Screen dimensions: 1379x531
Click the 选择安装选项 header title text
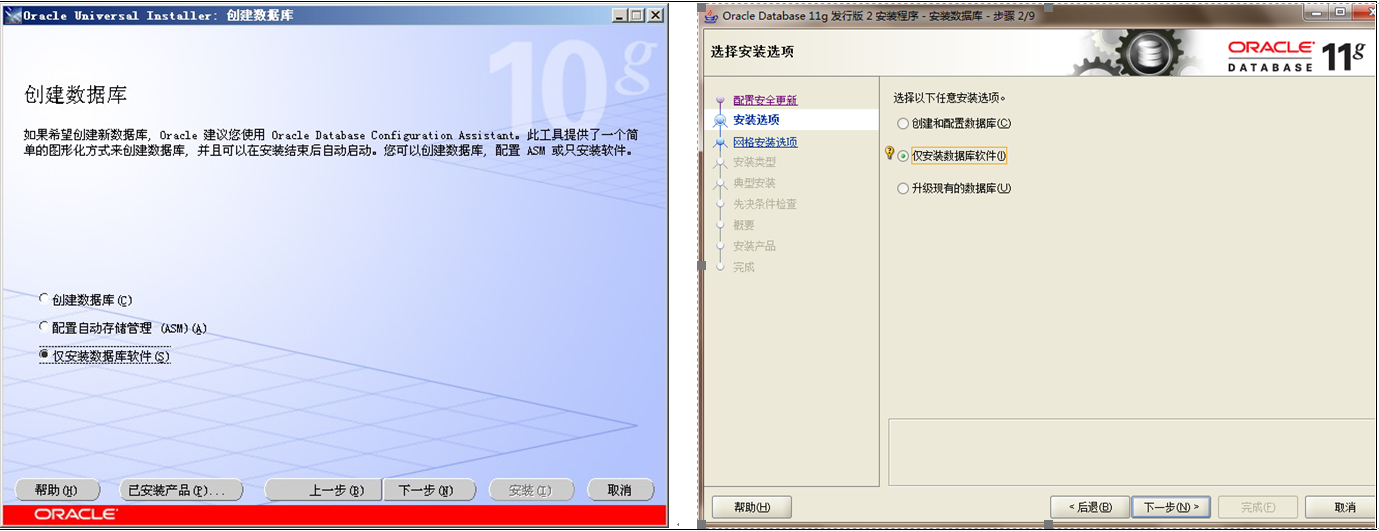[751, 51]
